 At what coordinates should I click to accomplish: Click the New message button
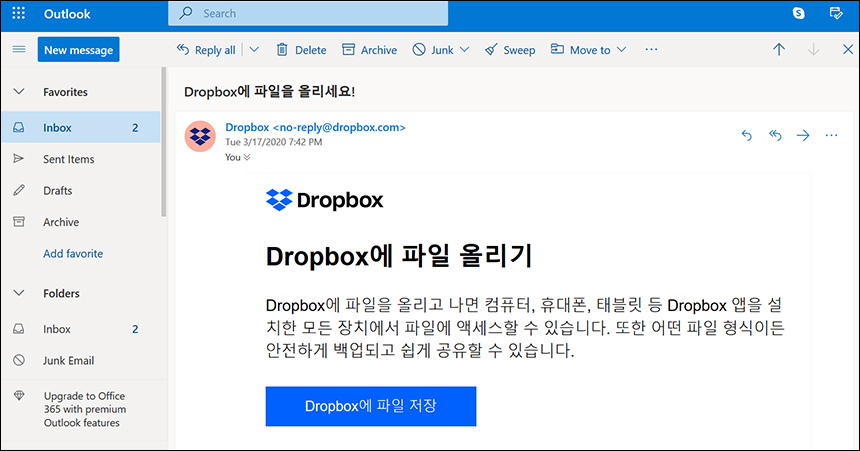78,49
